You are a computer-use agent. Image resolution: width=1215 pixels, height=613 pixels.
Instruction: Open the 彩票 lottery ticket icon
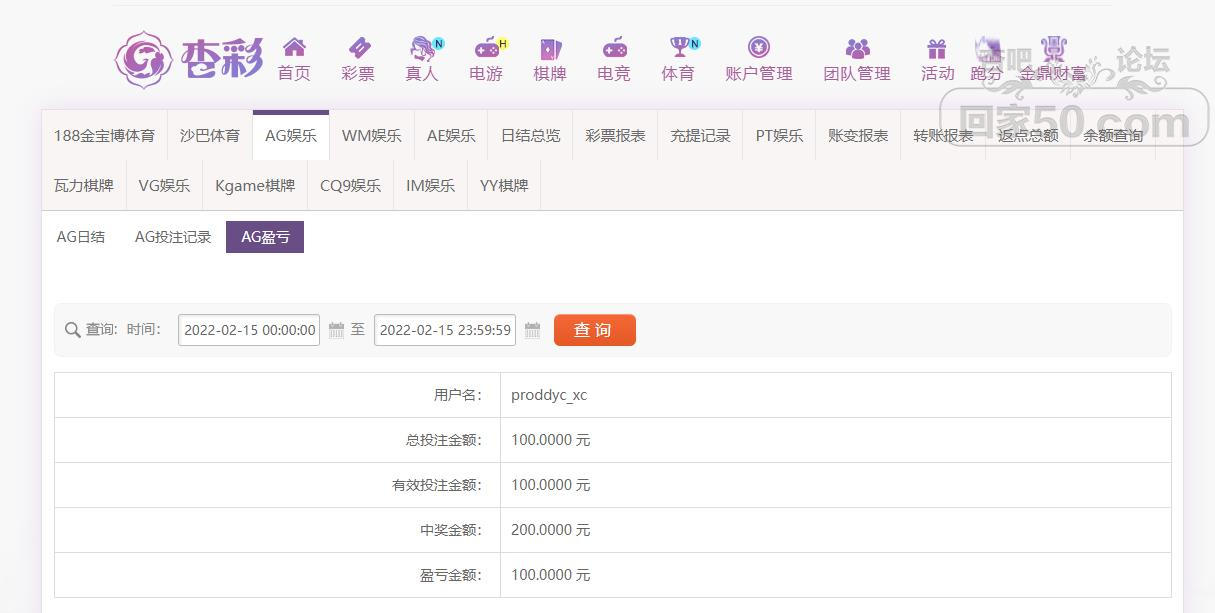coord(358,47)
